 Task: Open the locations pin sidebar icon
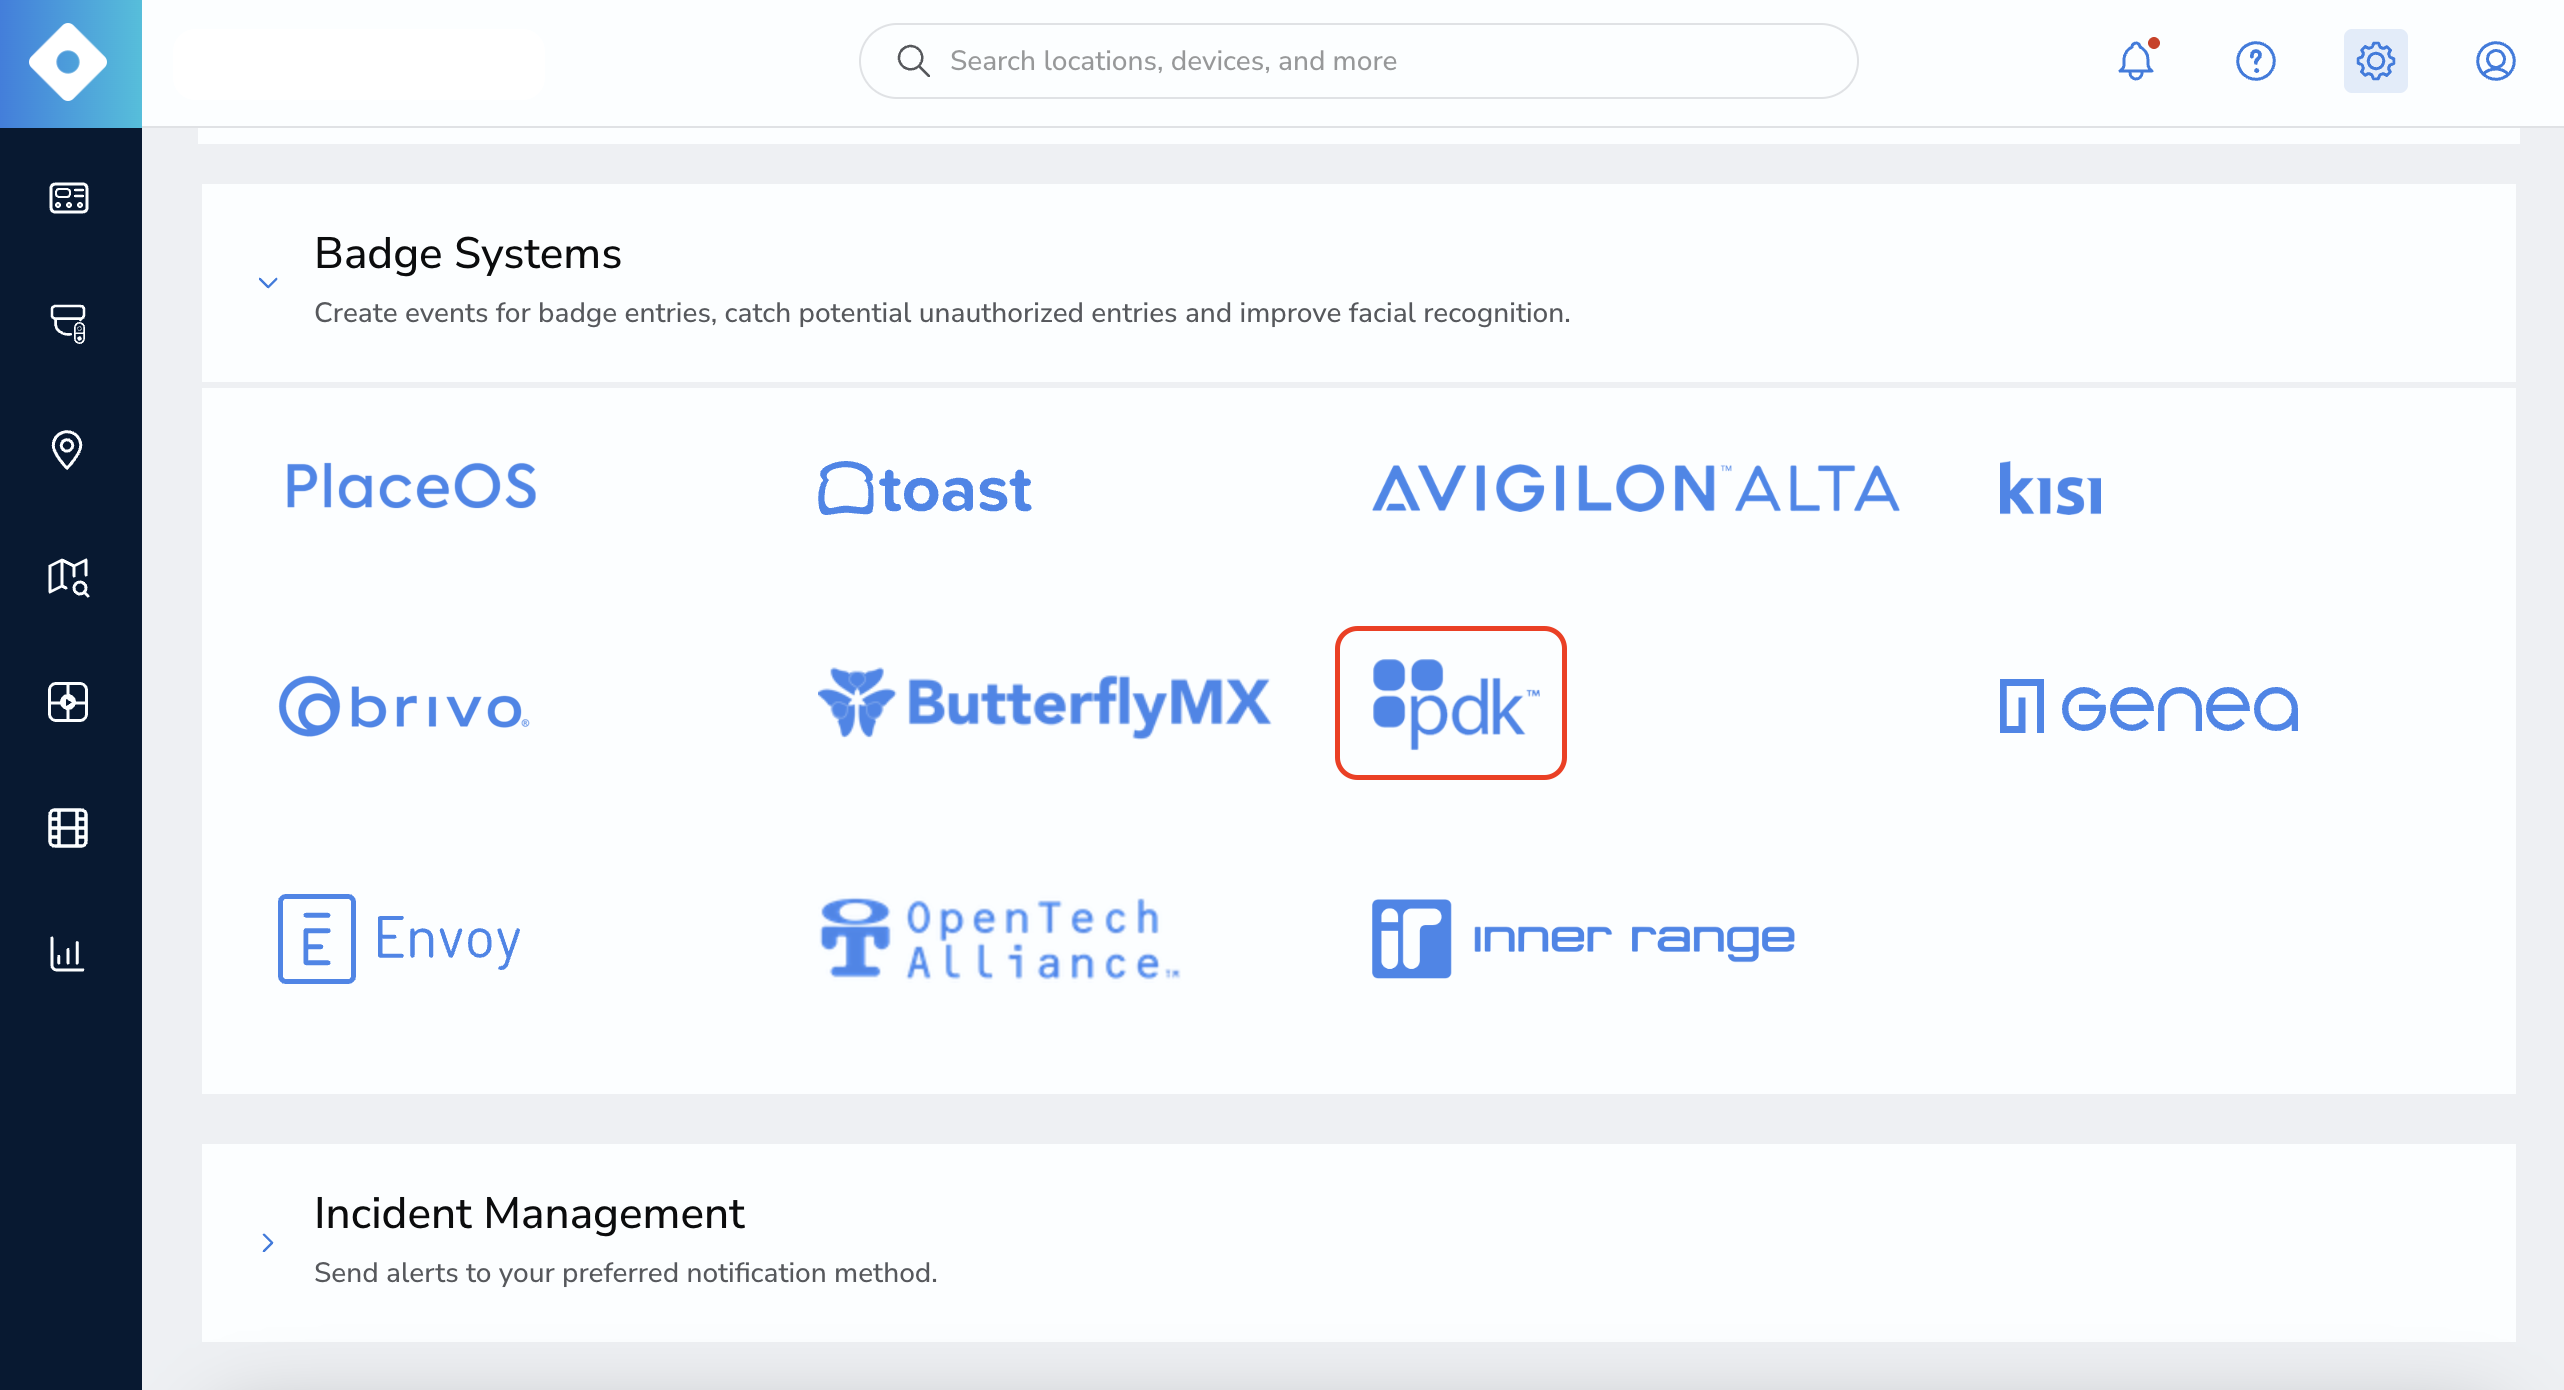pos(67,449)
